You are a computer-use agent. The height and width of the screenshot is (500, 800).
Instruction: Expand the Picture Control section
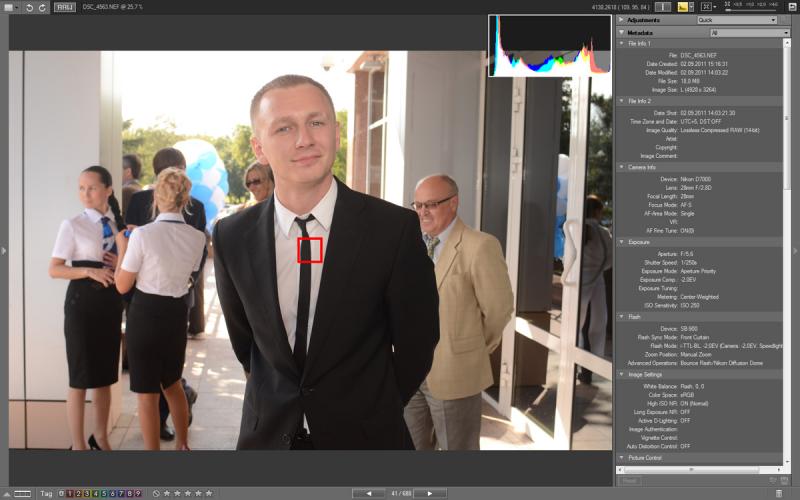click(x=621, y=458)
